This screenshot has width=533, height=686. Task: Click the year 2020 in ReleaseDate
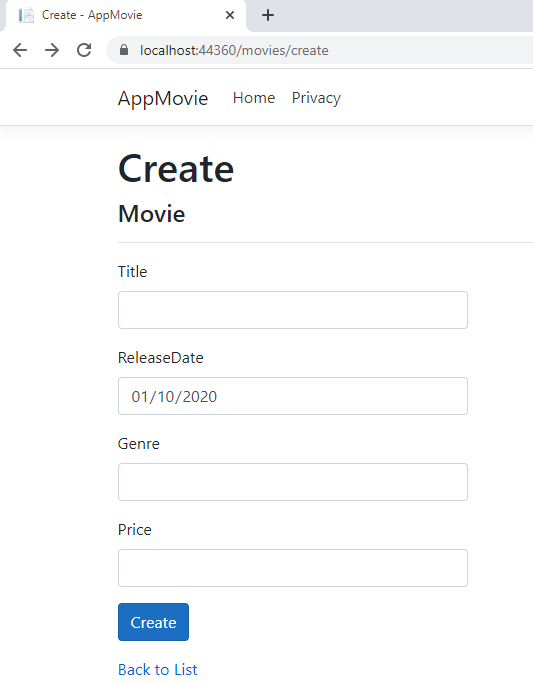(x=200, y=396)
